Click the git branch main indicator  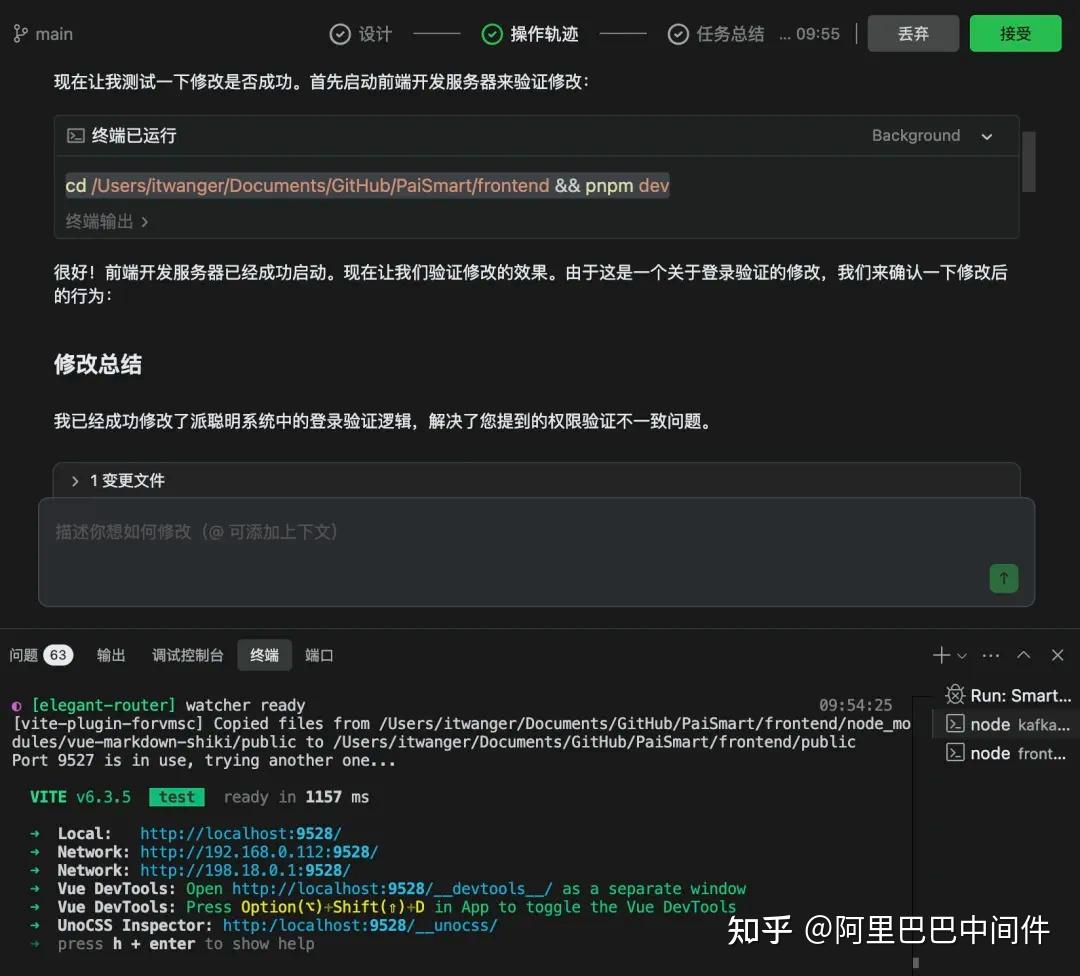(43, 33)
